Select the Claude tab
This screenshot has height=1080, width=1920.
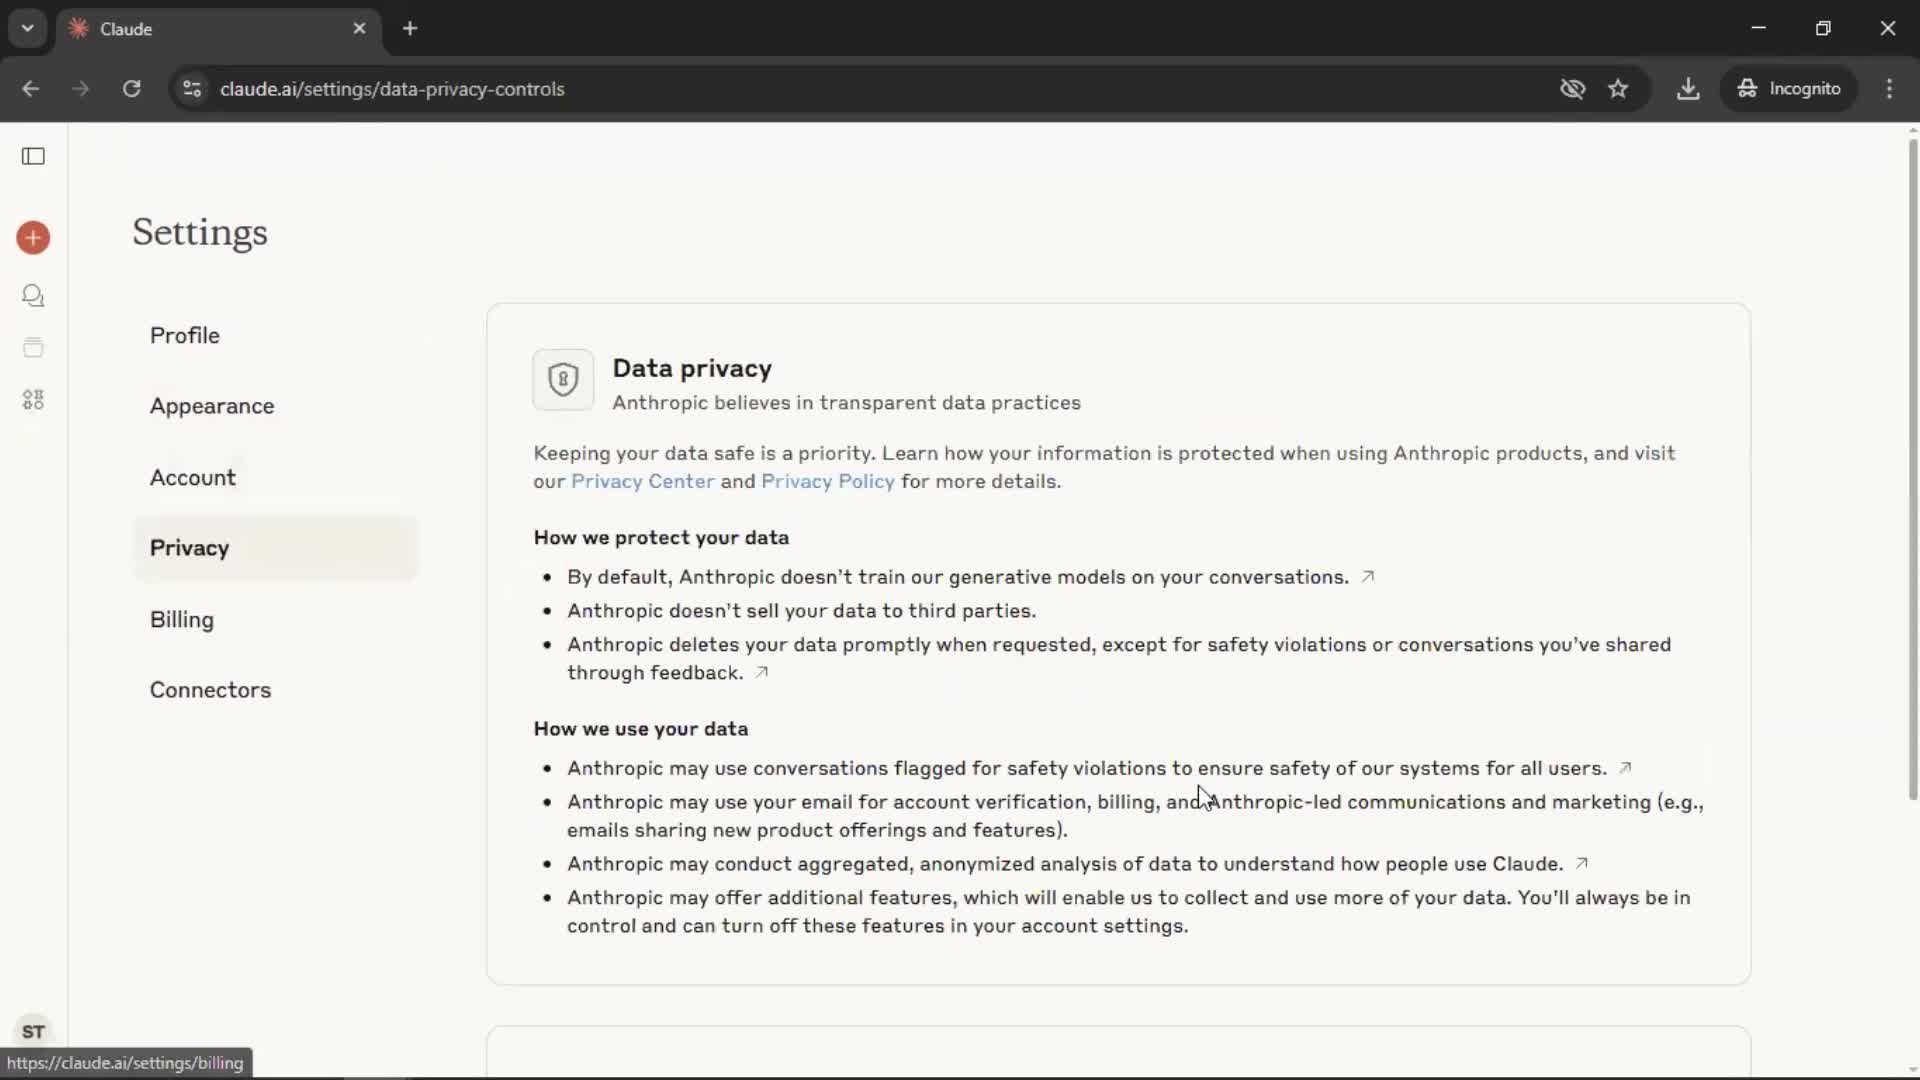coord(218,29)
